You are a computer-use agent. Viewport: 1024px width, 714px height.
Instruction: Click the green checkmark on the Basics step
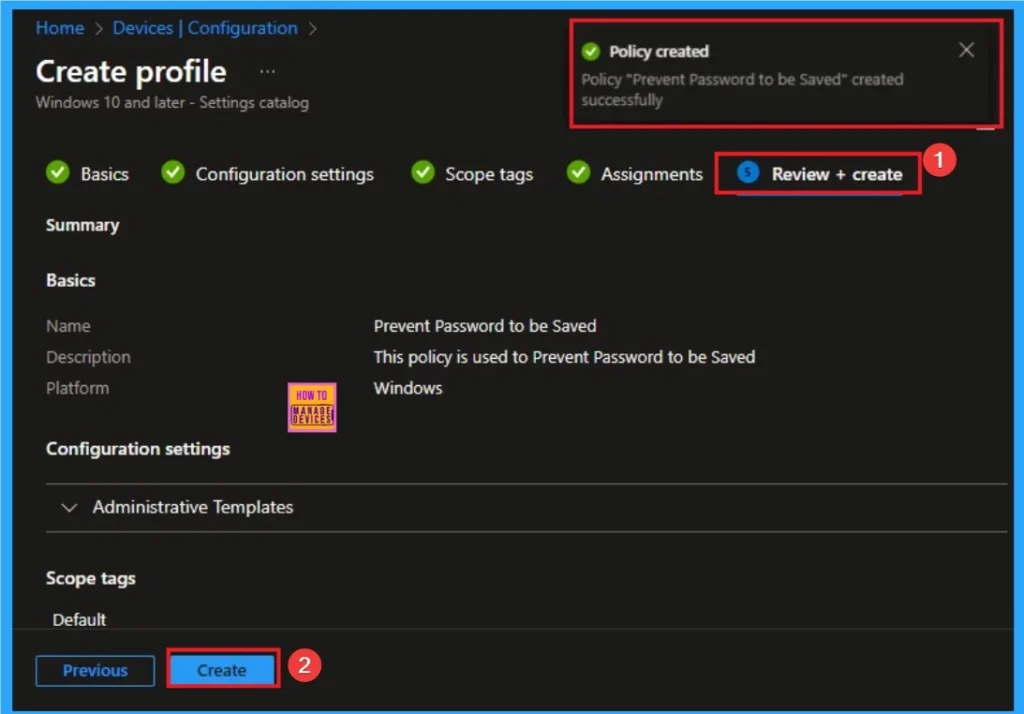click(x=57, y=173)
